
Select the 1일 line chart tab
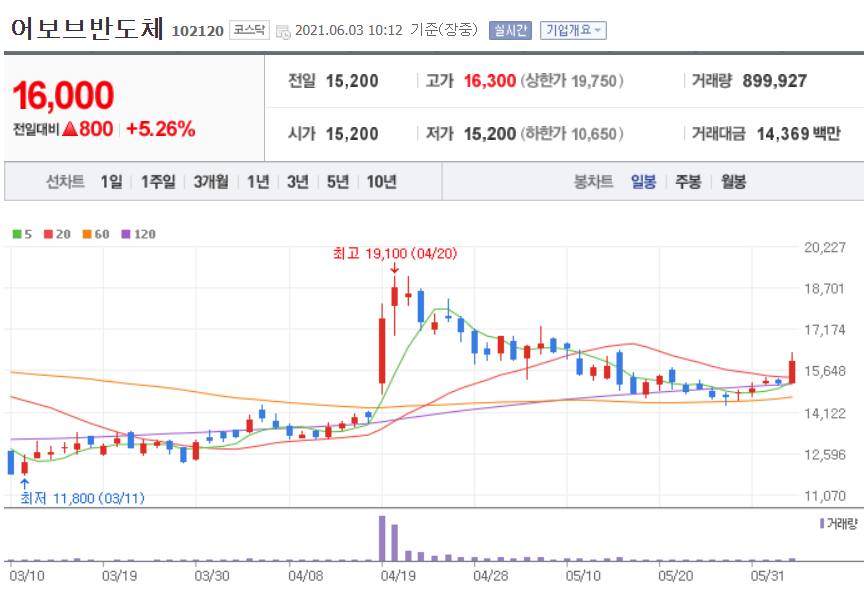click(111, 181)
